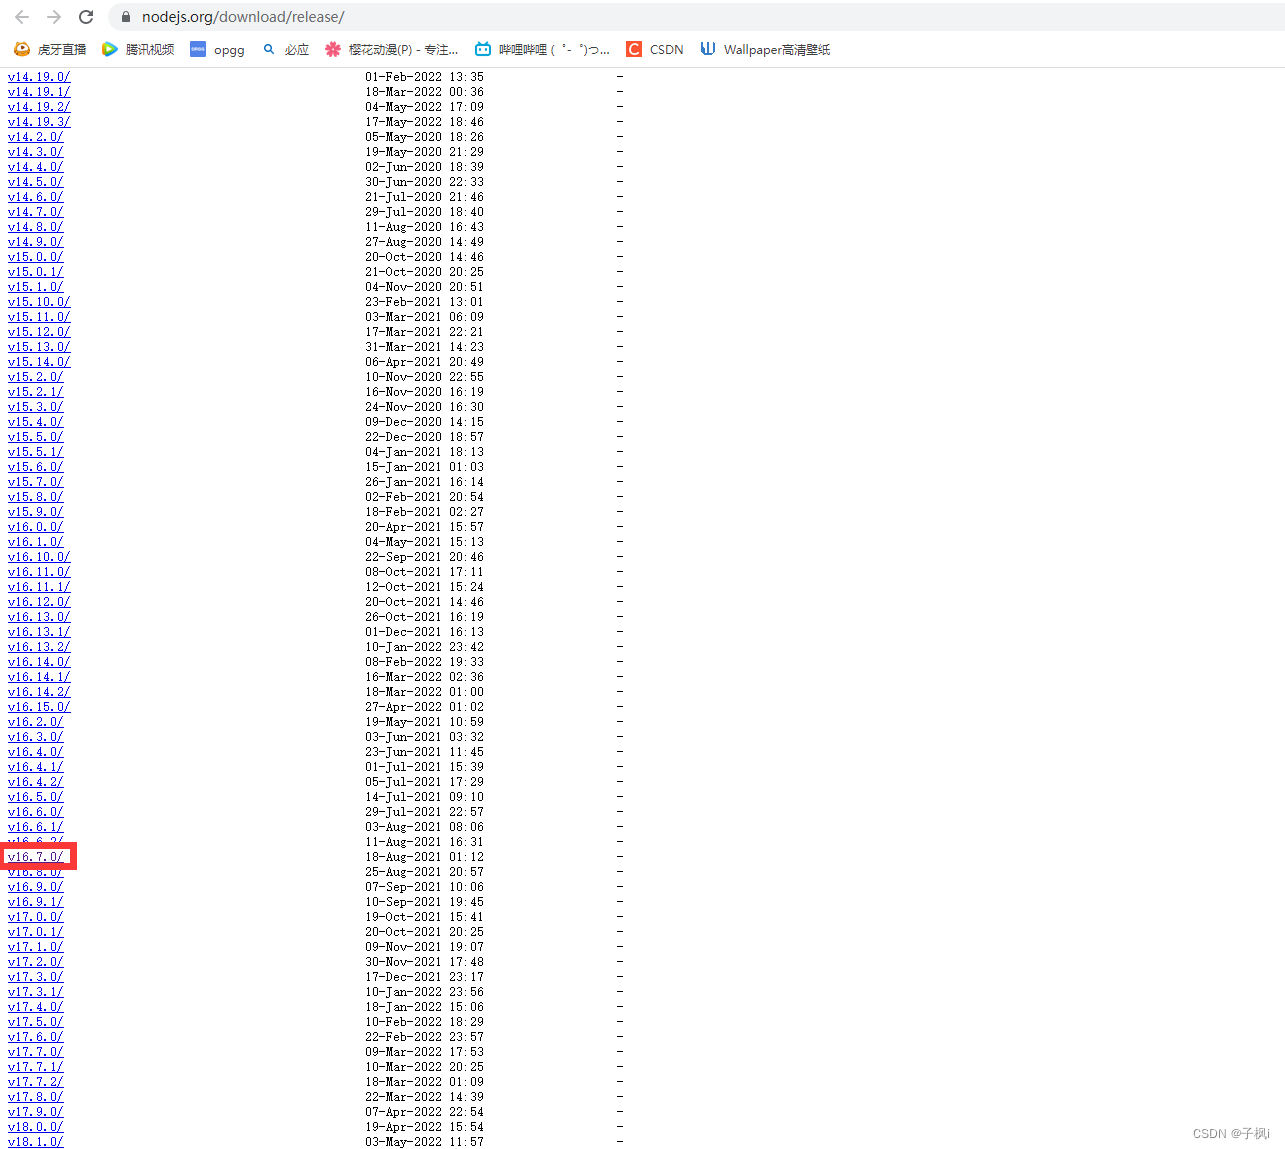Click the date 20-Oct-2020 14:46

point(424,257)
